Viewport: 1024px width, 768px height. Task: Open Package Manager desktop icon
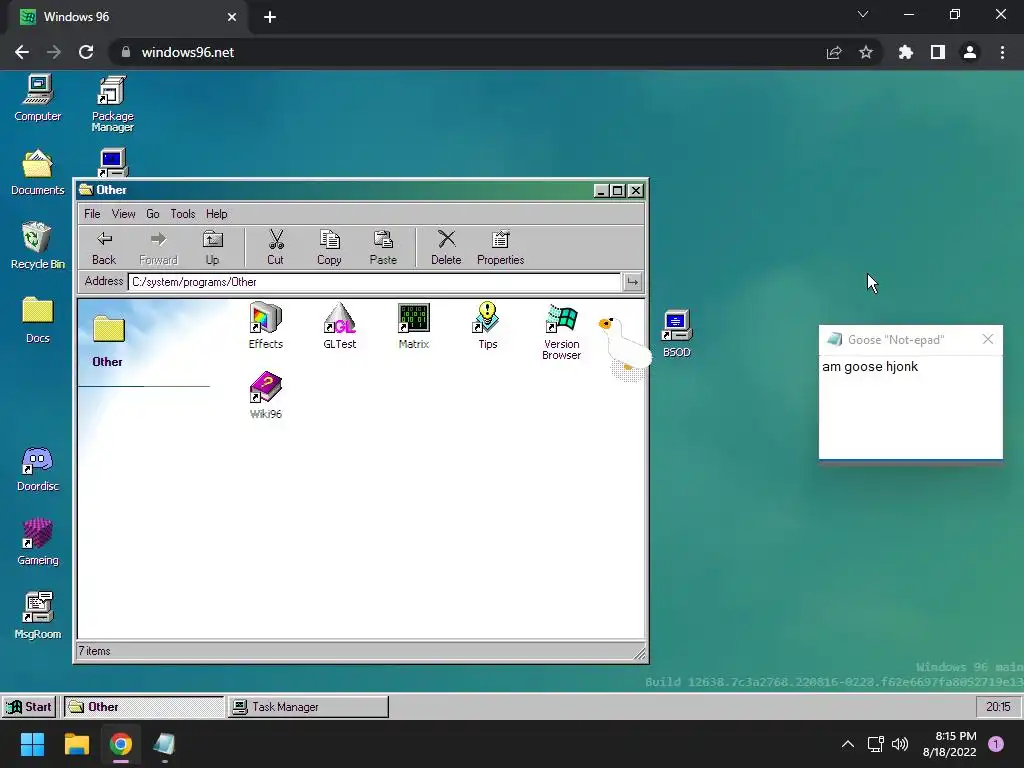pyautogui.click(x=112, y=104)
